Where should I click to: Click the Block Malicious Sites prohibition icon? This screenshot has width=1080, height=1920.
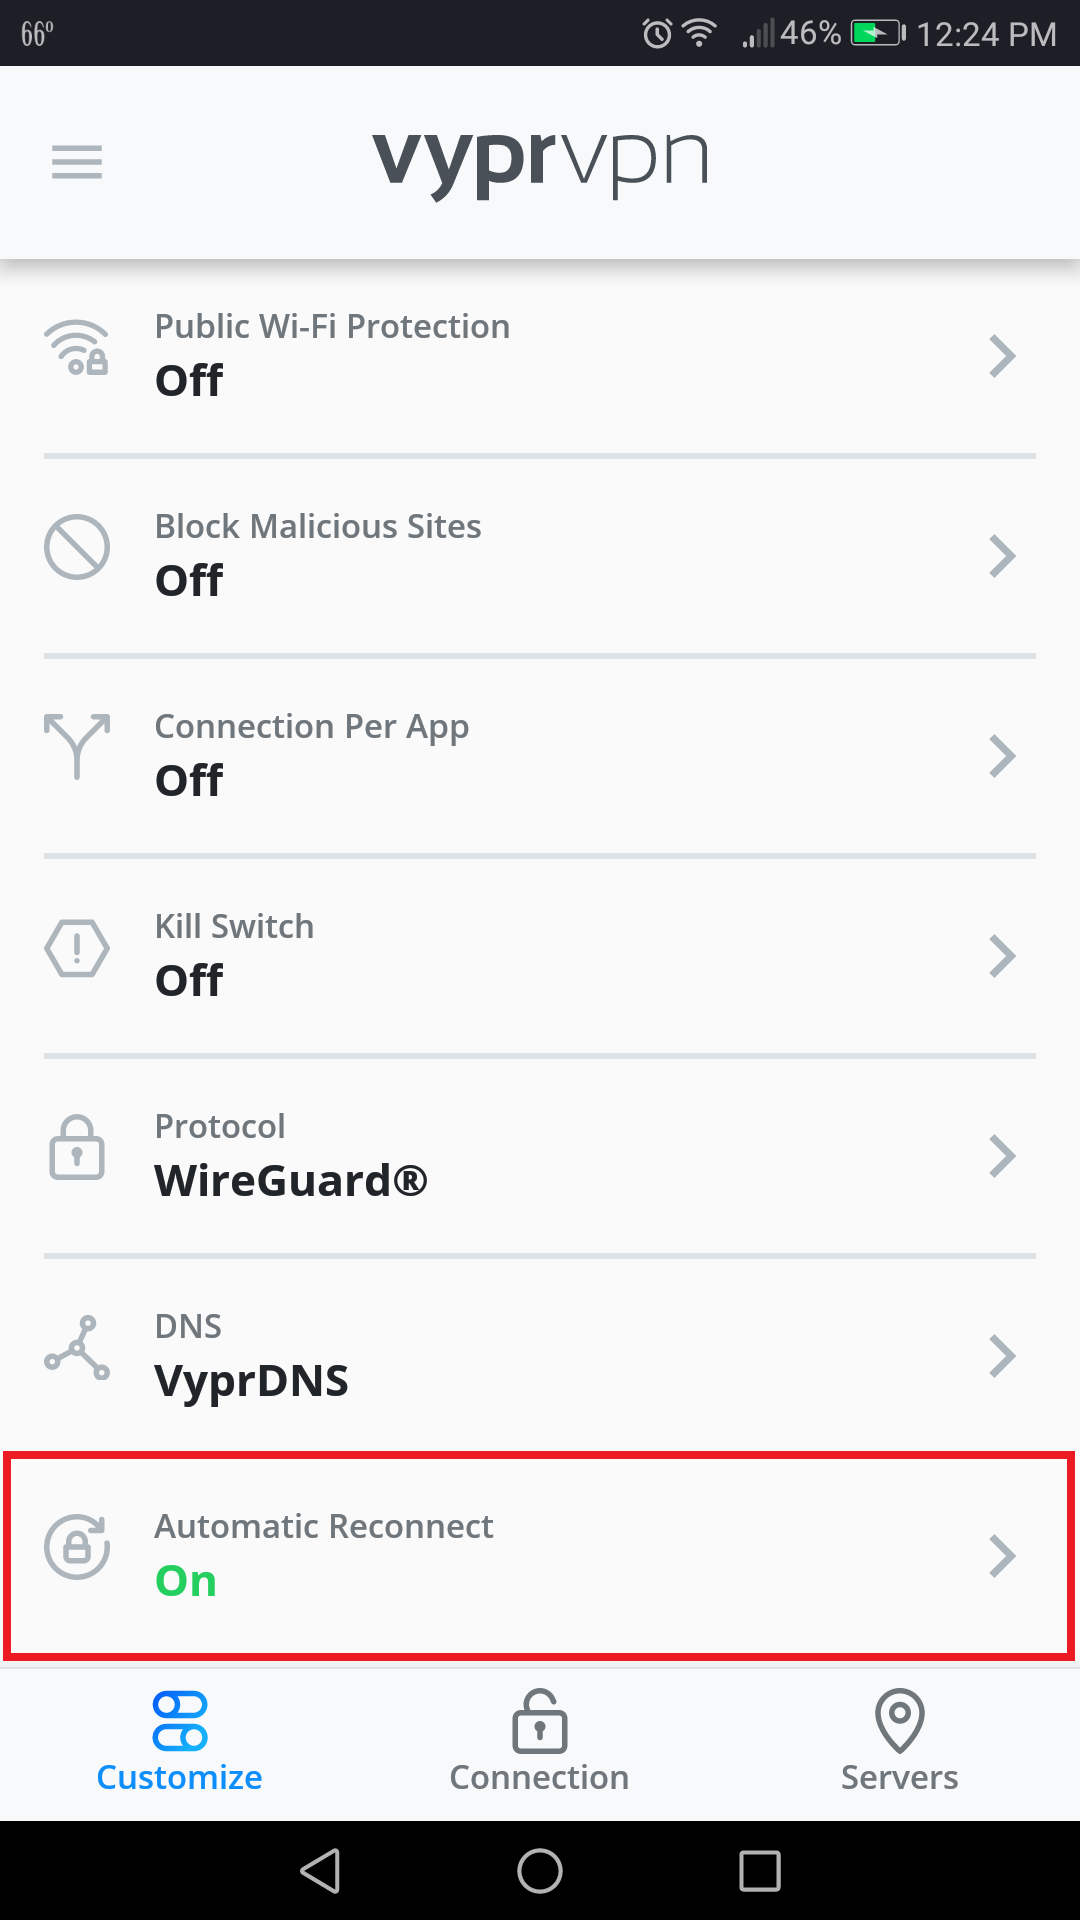[x=77, y=548]
